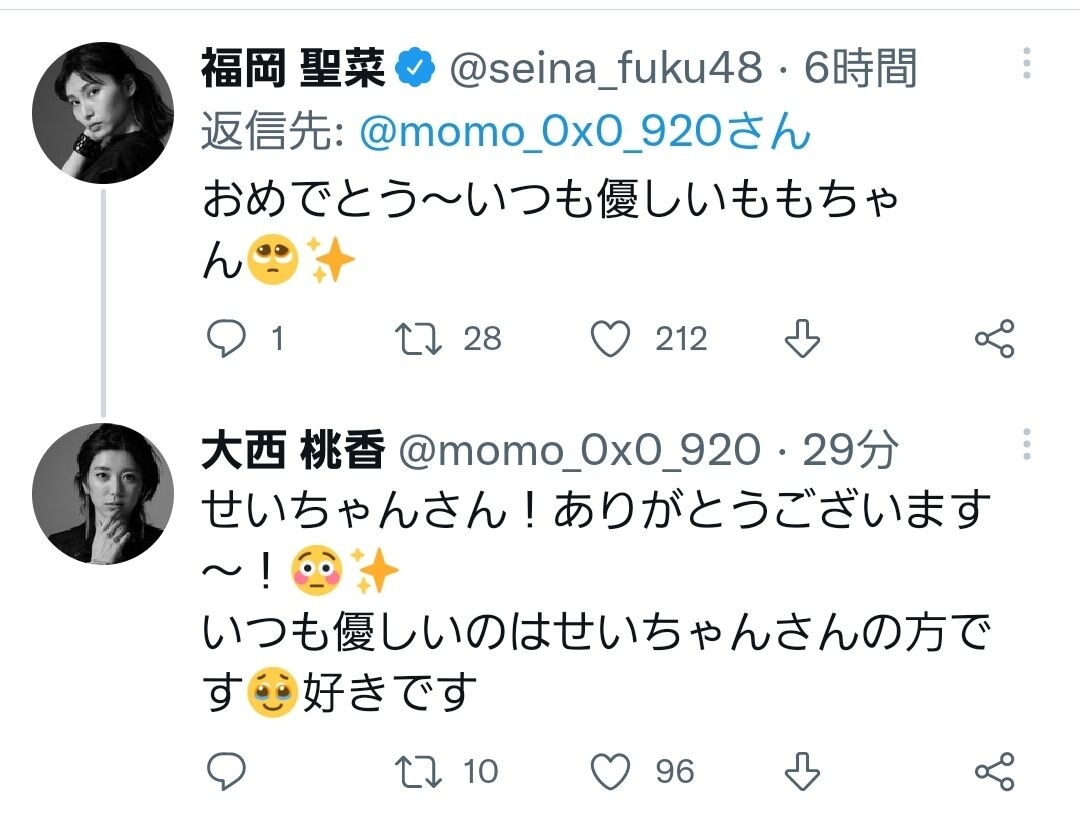
Task: Download media from 福岡 聖菜's tweet
Action: click(802, 340)
